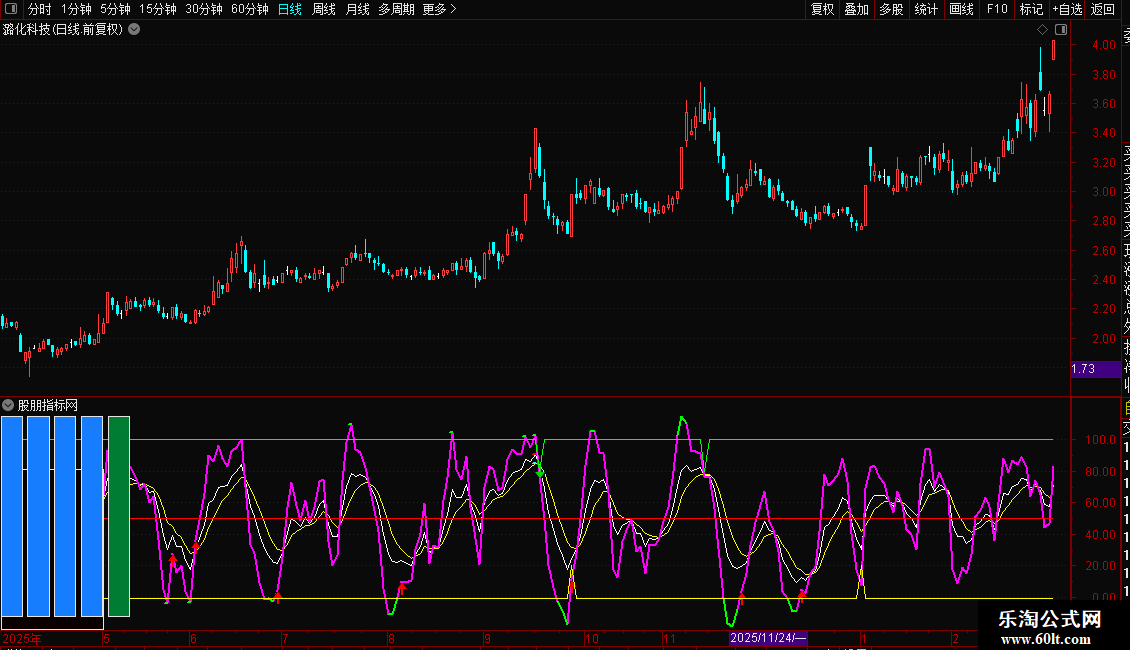Select the 分时 intraday tab
Image resolution: width=1130 pixels, height=650 pixels.
click(39, 9)
